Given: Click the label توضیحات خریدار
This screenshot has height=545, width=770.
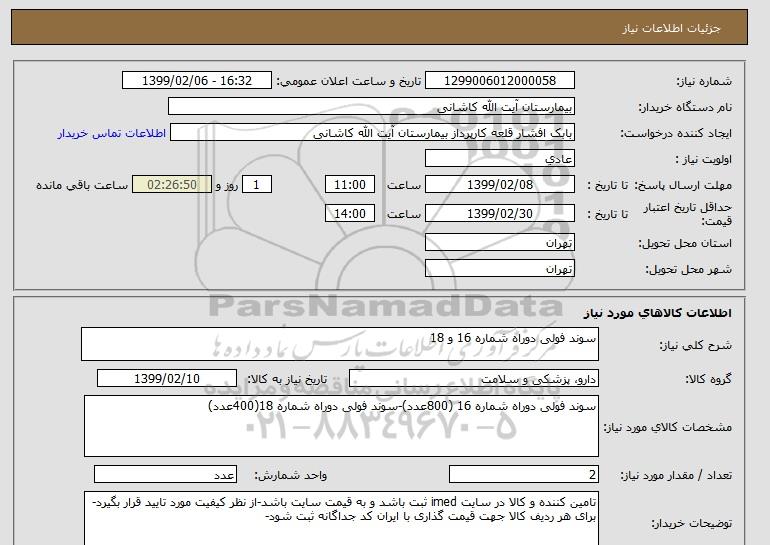Looking at the screenshot, I should pyautogui.click(x=691, y=523).
